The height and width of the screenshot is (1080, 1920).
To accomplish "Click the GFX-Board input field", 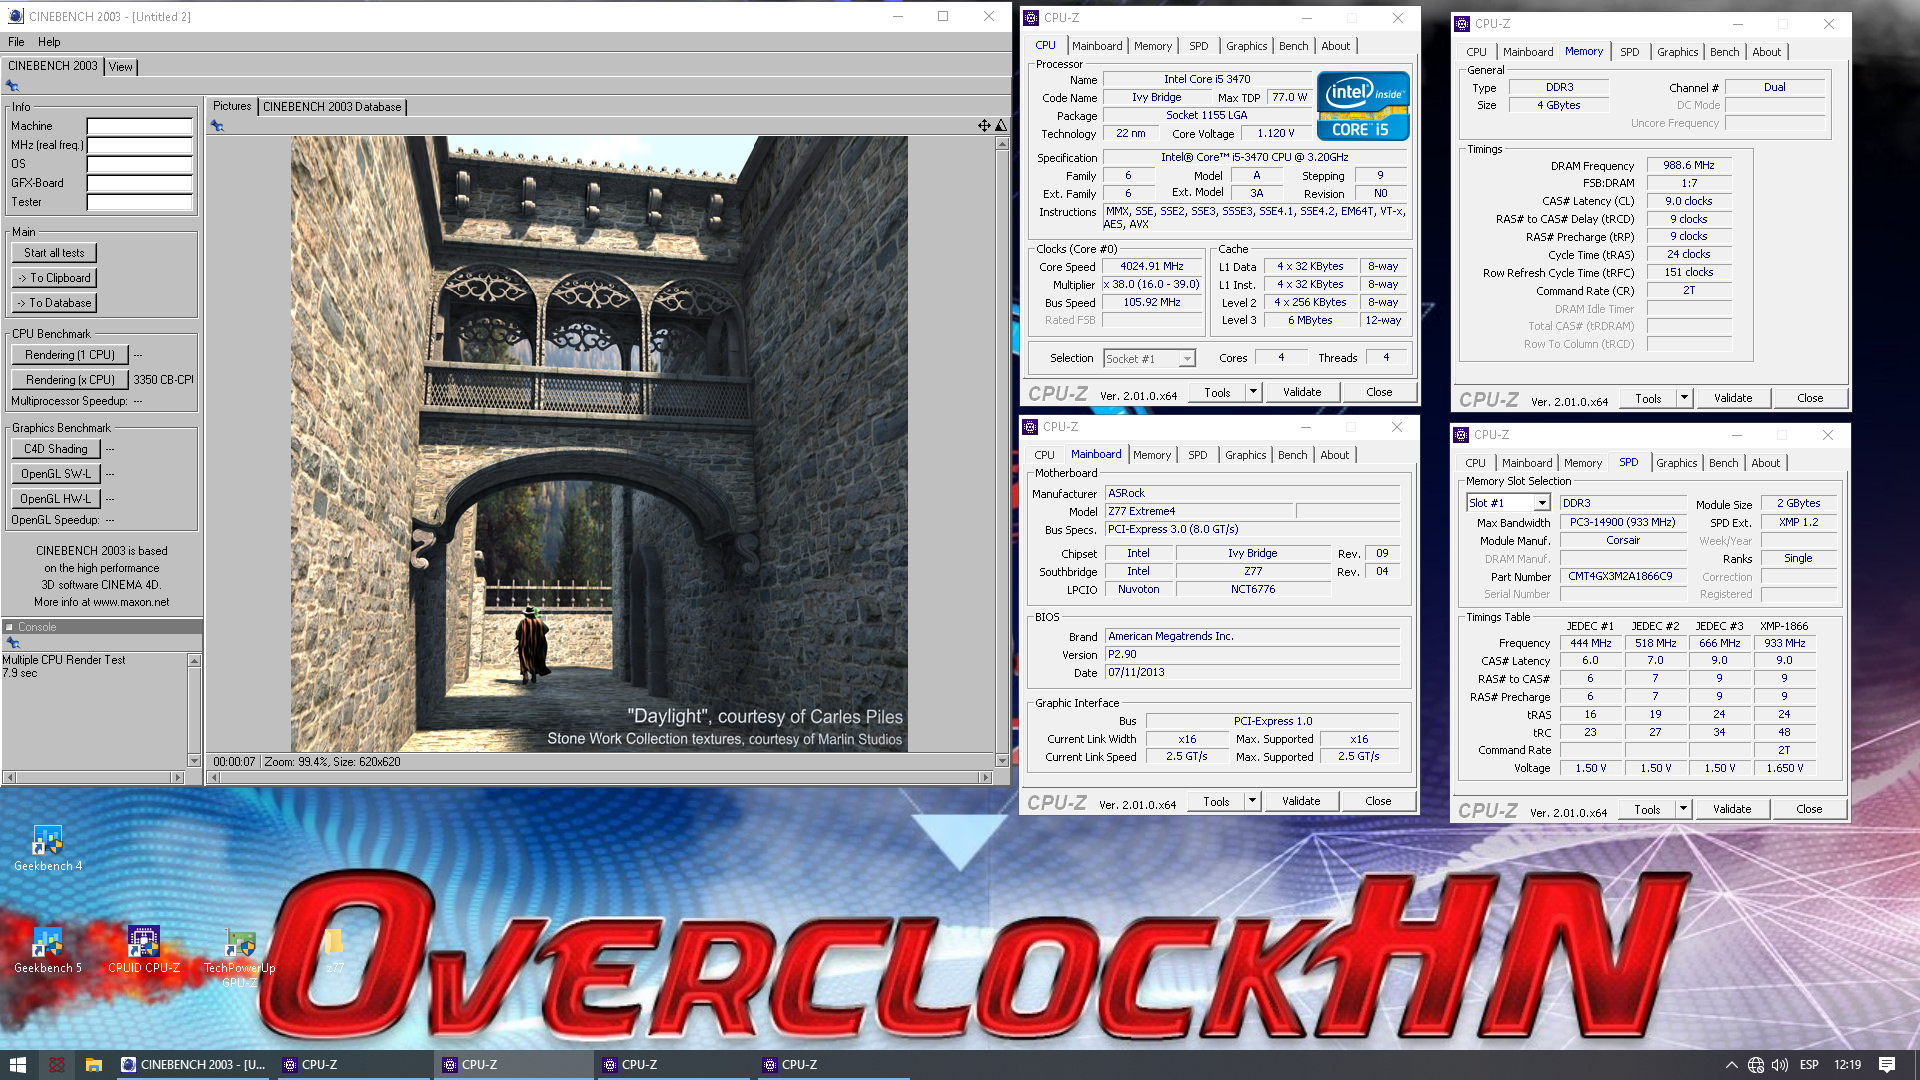I will 139,183.
